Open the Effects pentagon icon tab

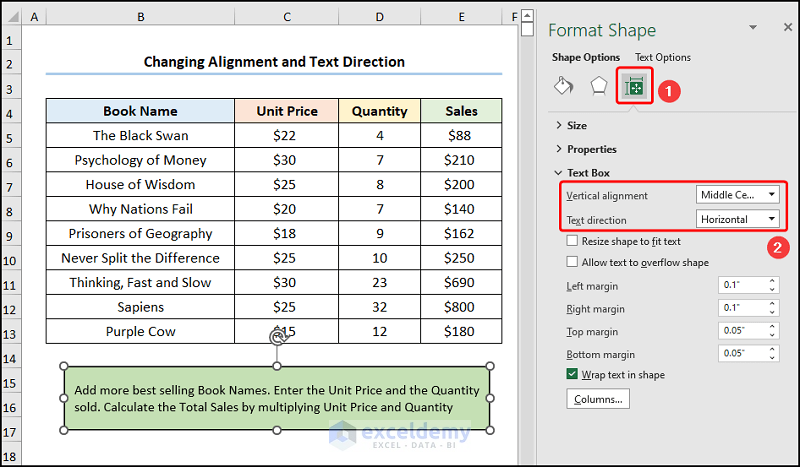tap(598, 86)
